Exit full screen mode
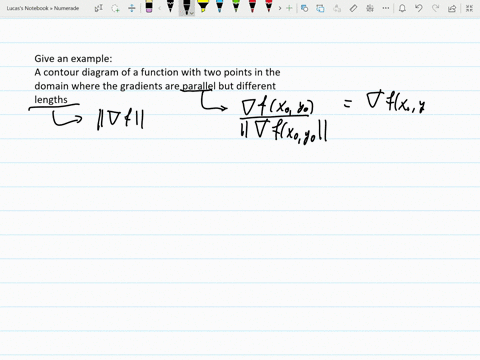Image resolution: width=480 pixels, height=360 pixels. (469, 8)
